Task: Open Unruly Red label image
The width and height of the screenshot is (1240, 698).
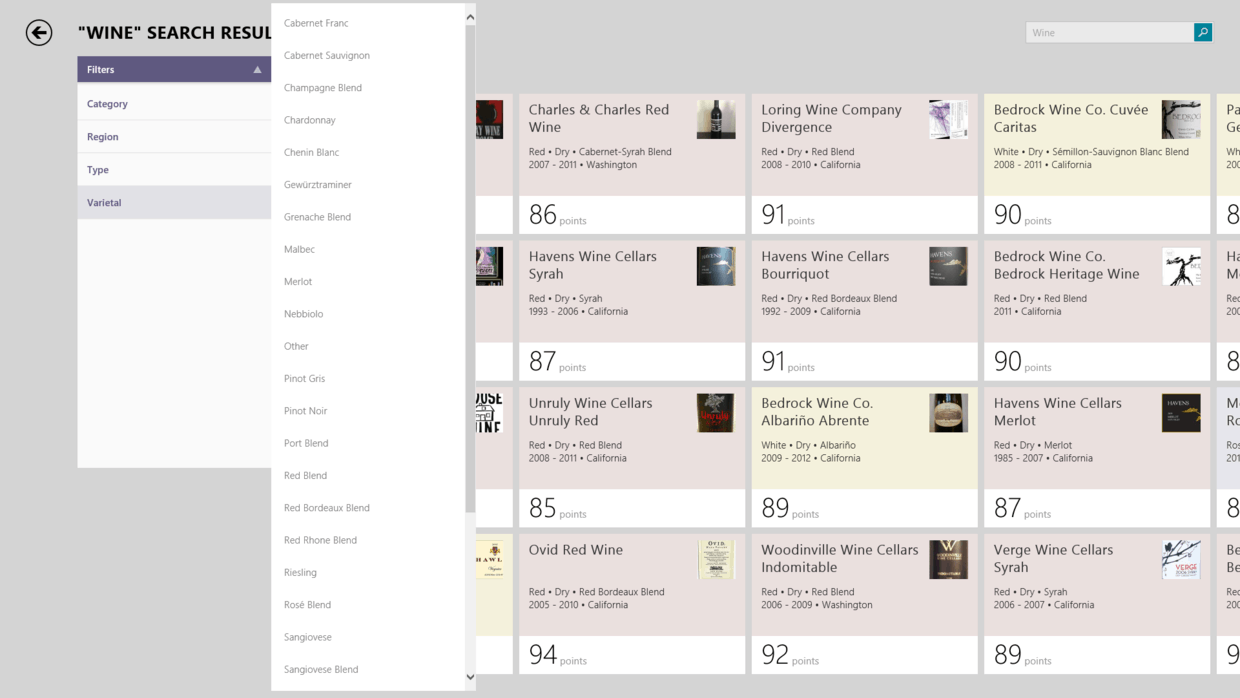Action: [716, 413]
